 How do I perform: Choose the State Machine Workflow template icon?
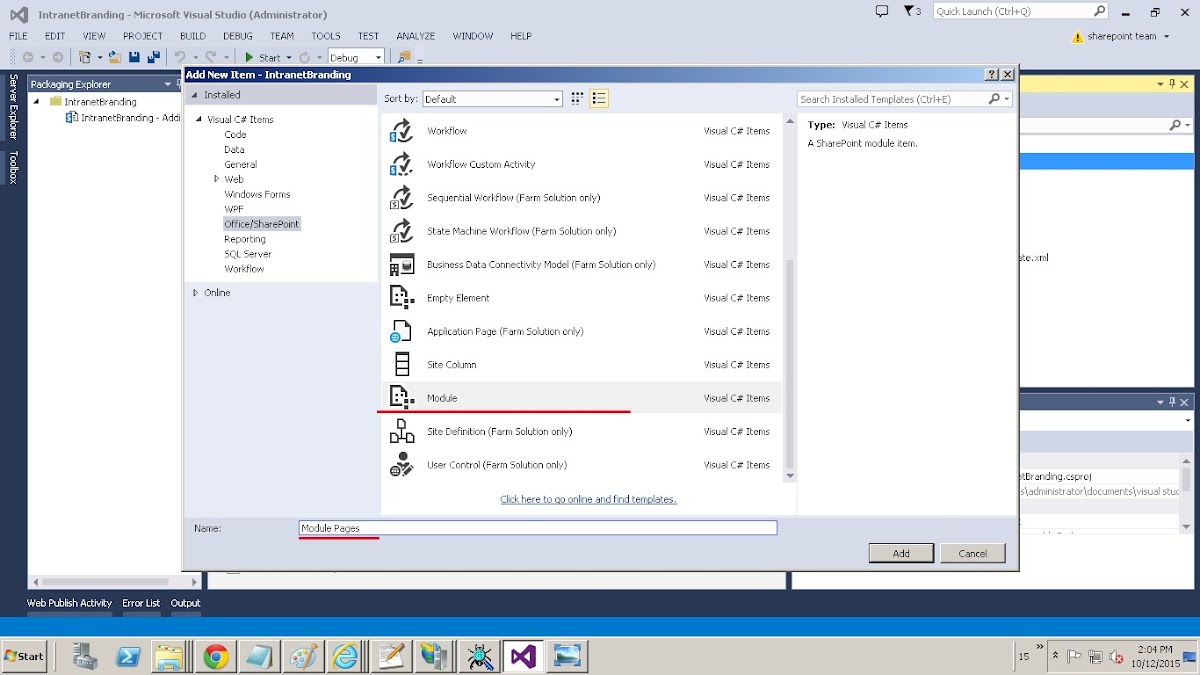click(401, 231)
